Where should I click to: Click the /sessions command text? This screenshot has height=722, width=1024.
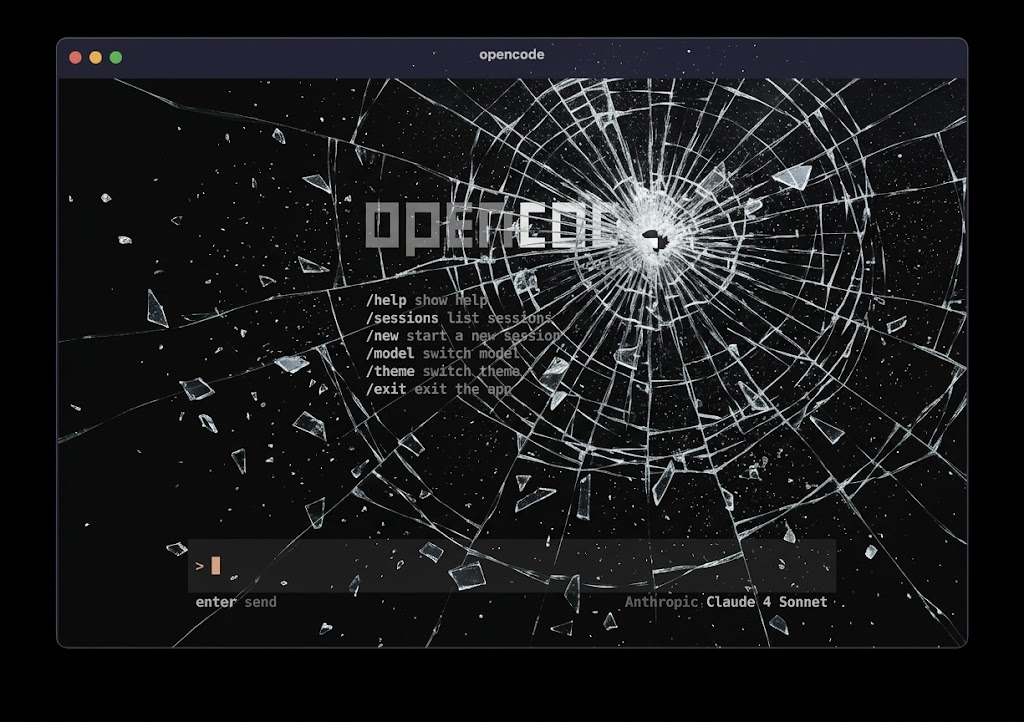[402, 318]
